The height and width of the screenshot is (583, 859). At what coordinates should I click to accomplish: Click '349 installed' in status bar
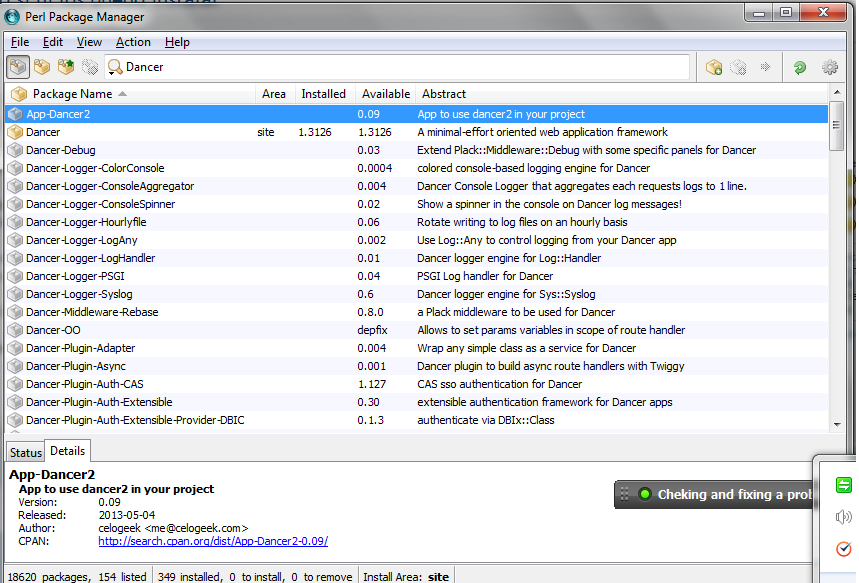[189, 577]
